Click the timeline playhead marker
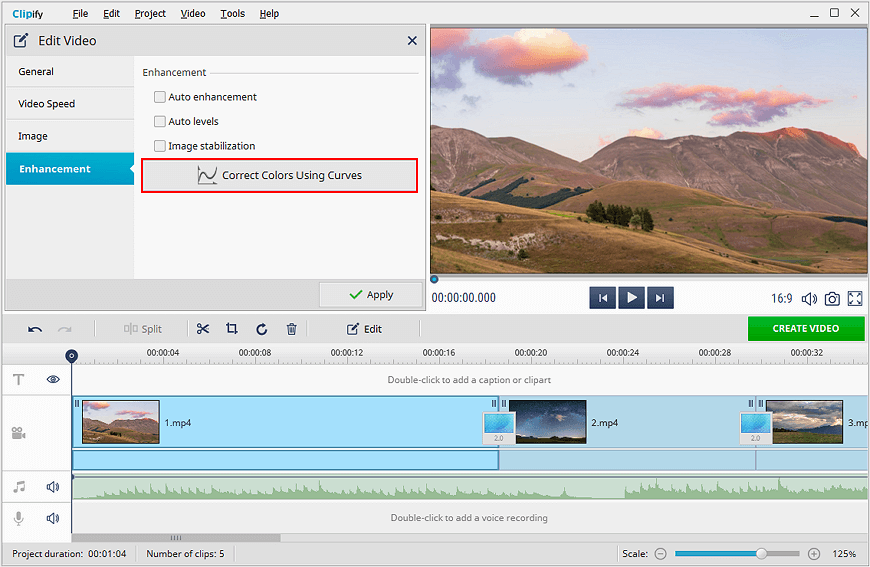Screen dimensions: 870x567 [x=72, y=356]
